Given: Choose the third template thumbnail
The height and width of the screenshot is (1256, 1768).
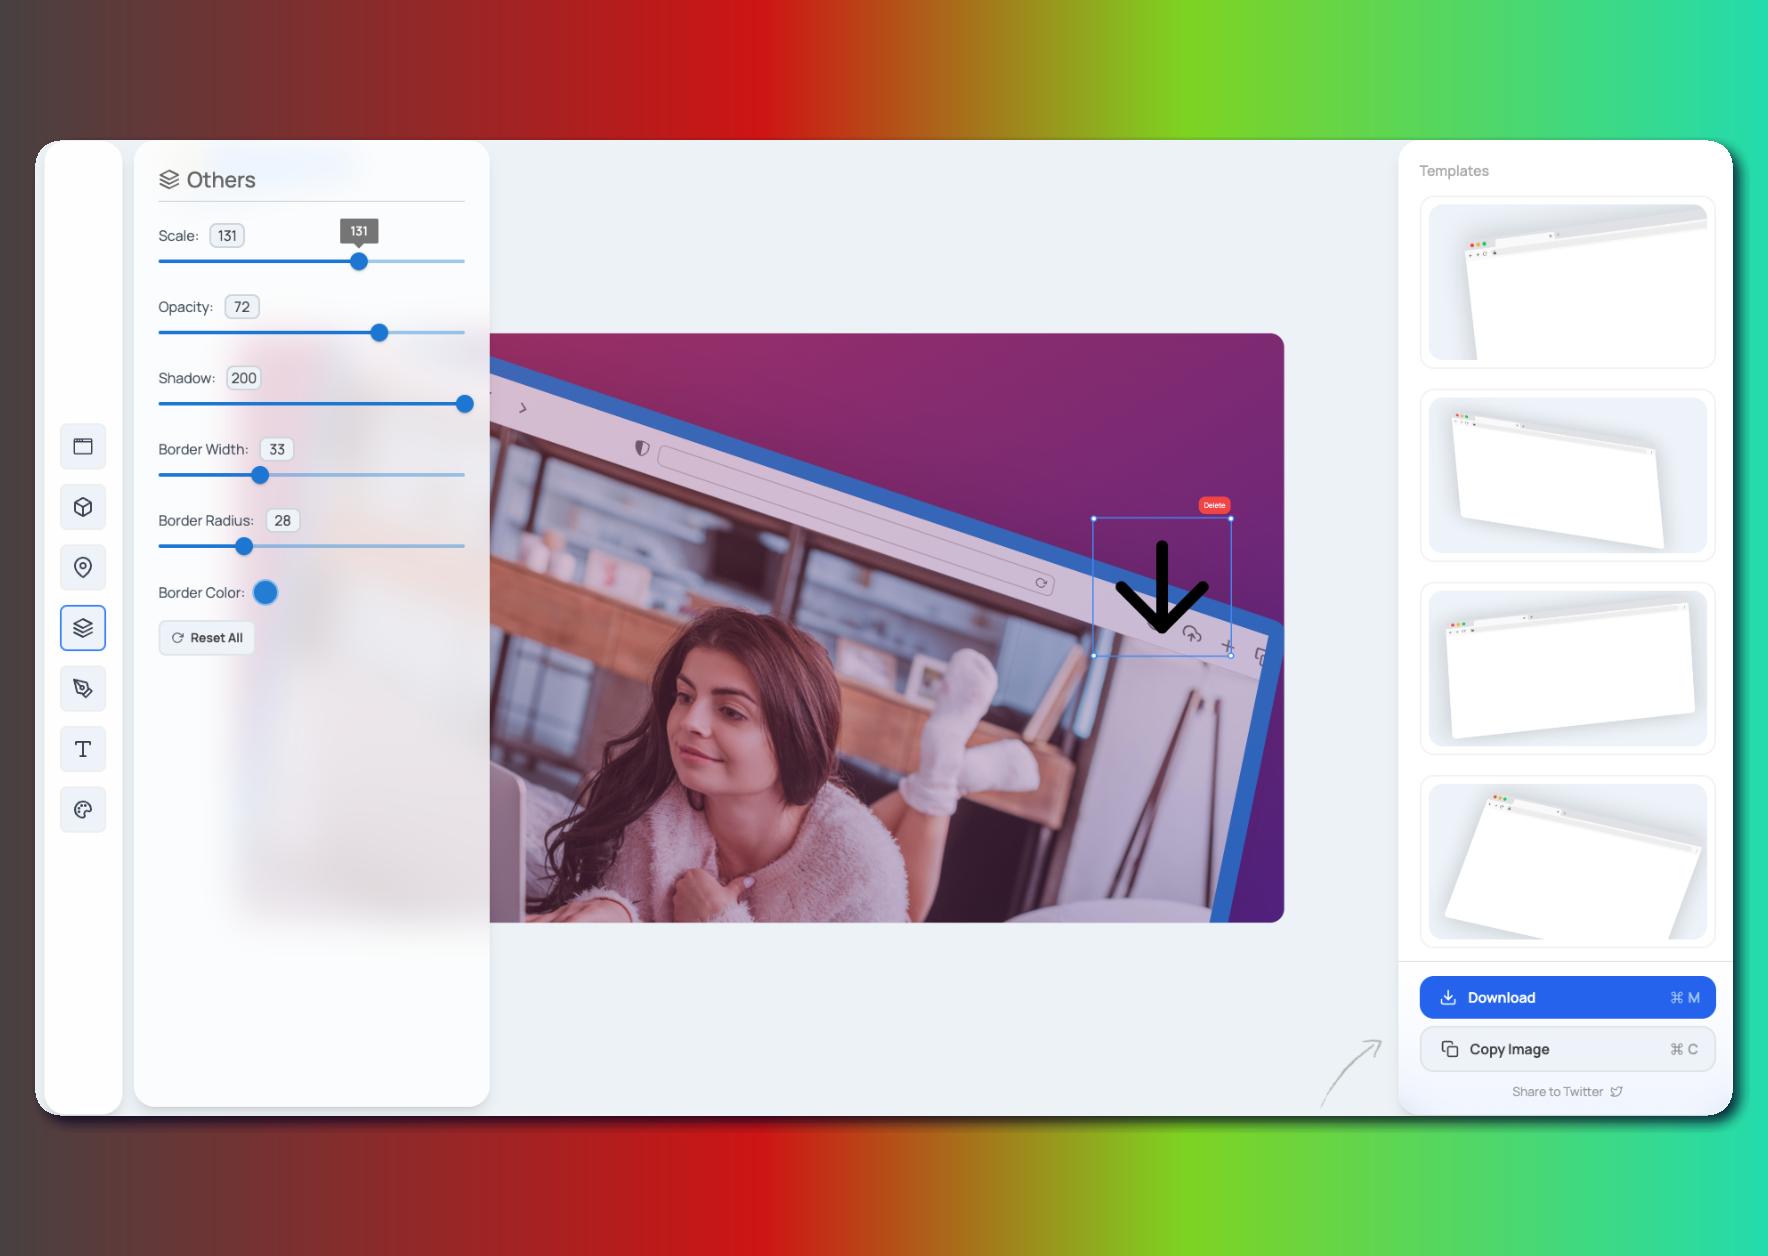Looking at the screenshot, I should 1567,668.
